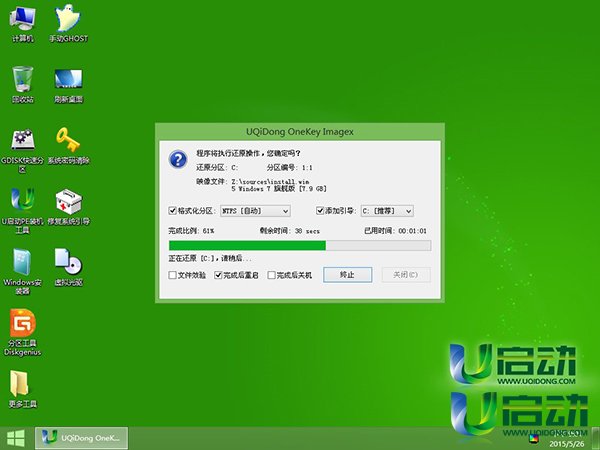The height and width of the screenshot is (450, 600).
Task: Click the 刷新桌面 desktop icon
Action: click(x=68, y=85)
